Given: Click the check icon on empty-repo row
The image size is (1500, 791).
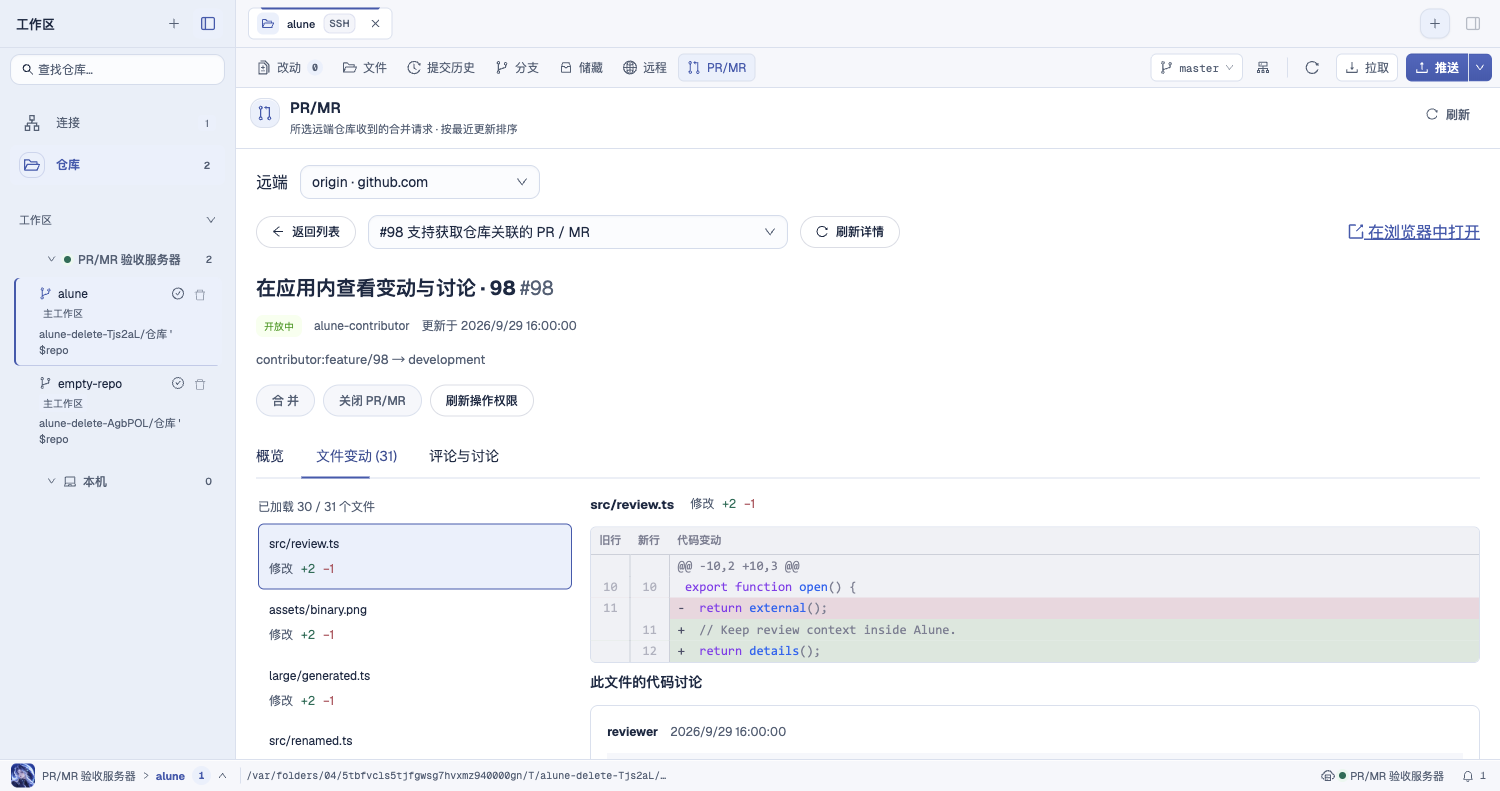Looking at the screenshot, I should point(178,383).
